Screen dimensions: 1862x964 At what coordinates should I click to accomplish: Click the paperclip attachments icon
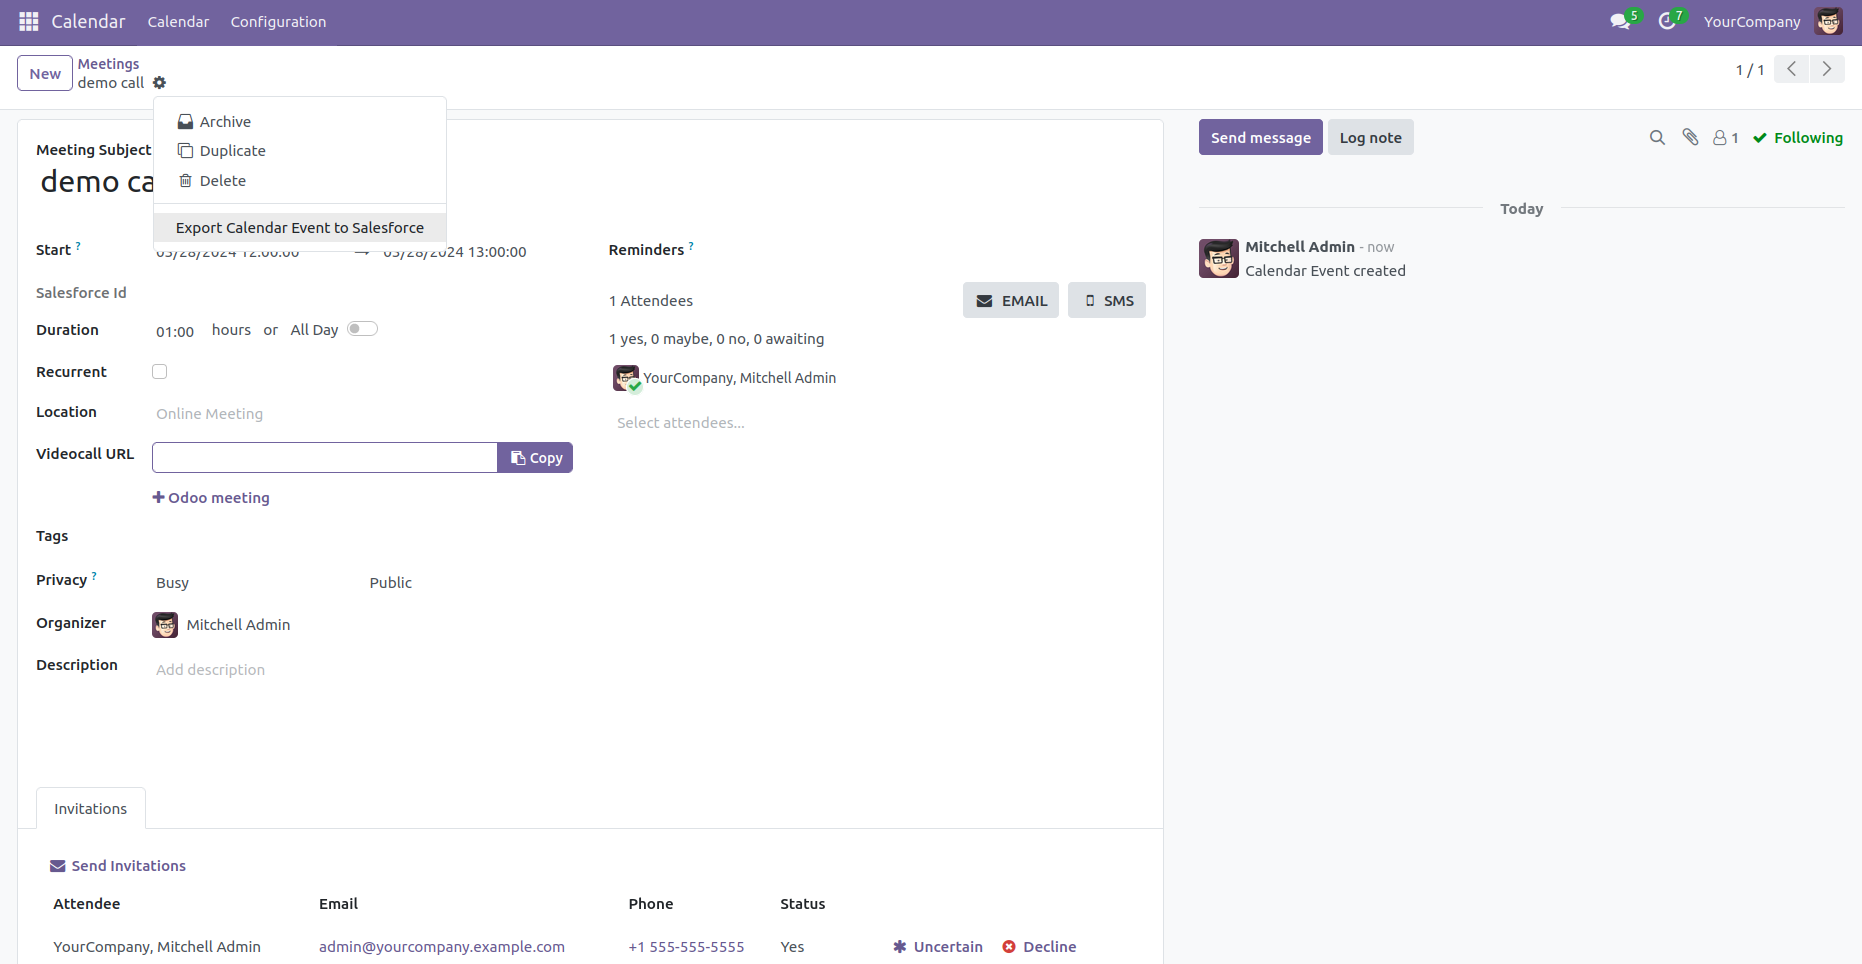[x=1690, y=138]
